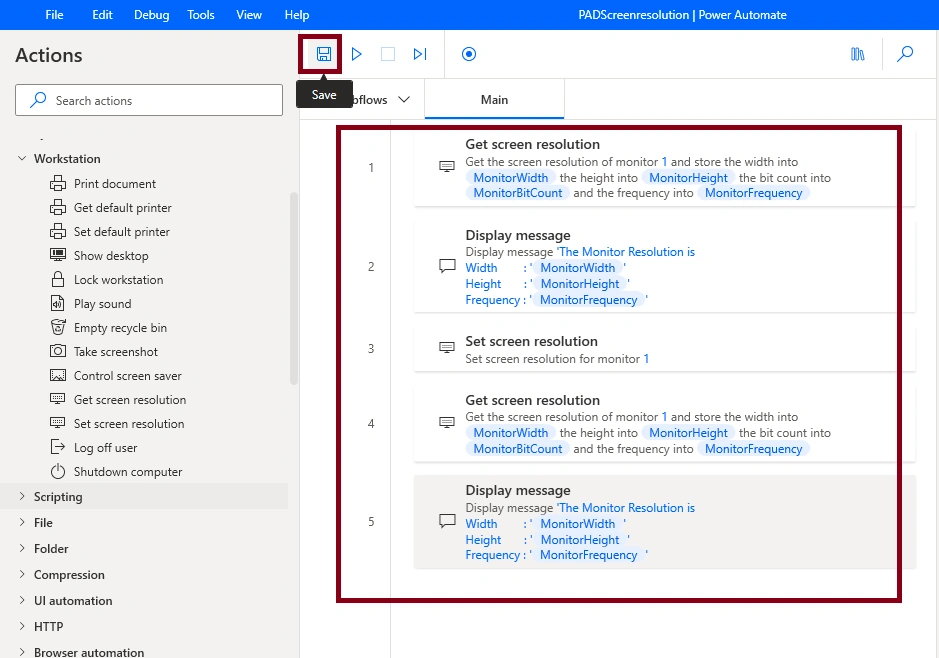Click the Lock workstation action label
Screen dimensions: 939x658
(x=119, y=280)
